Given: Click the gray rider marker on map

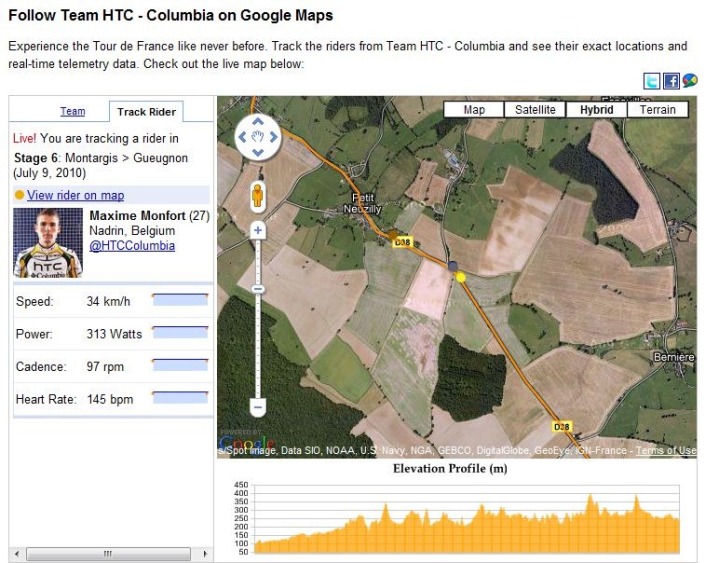Looking at the screenshot, I should (x=453, y=266).
